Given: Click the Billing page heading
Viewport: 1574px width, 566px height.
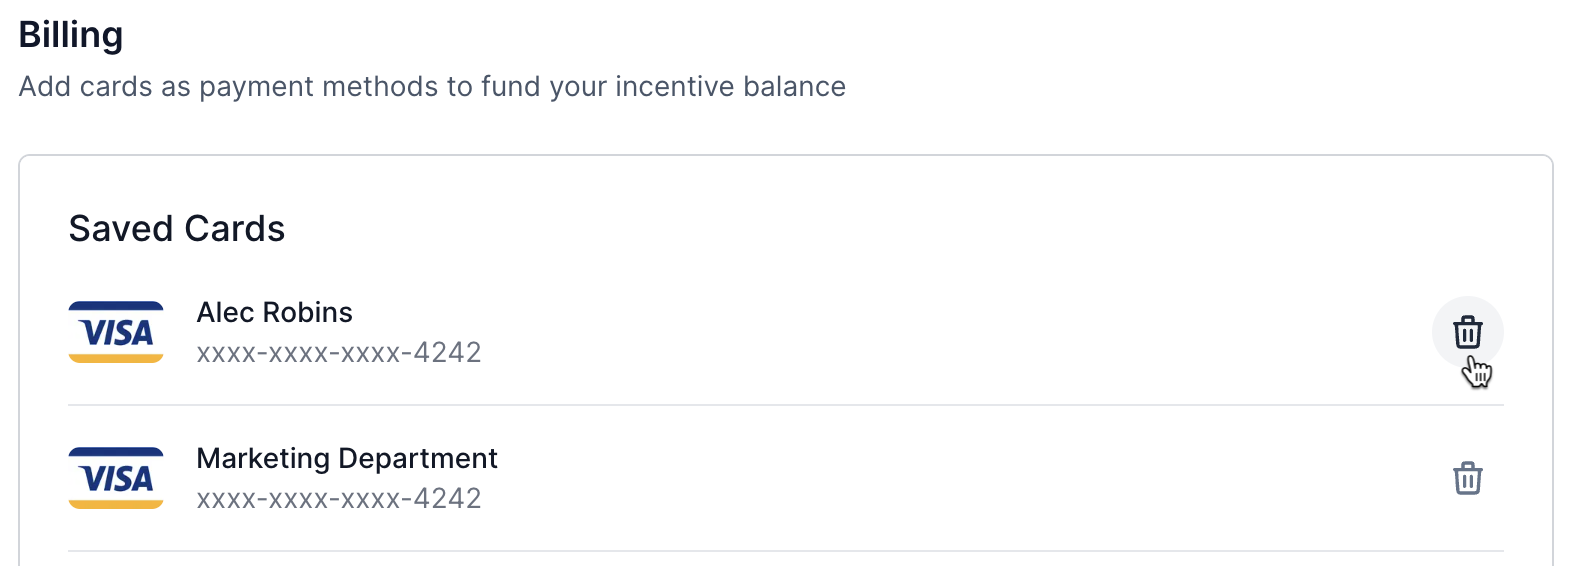Looking at the screenshot, I should [71, 35].
